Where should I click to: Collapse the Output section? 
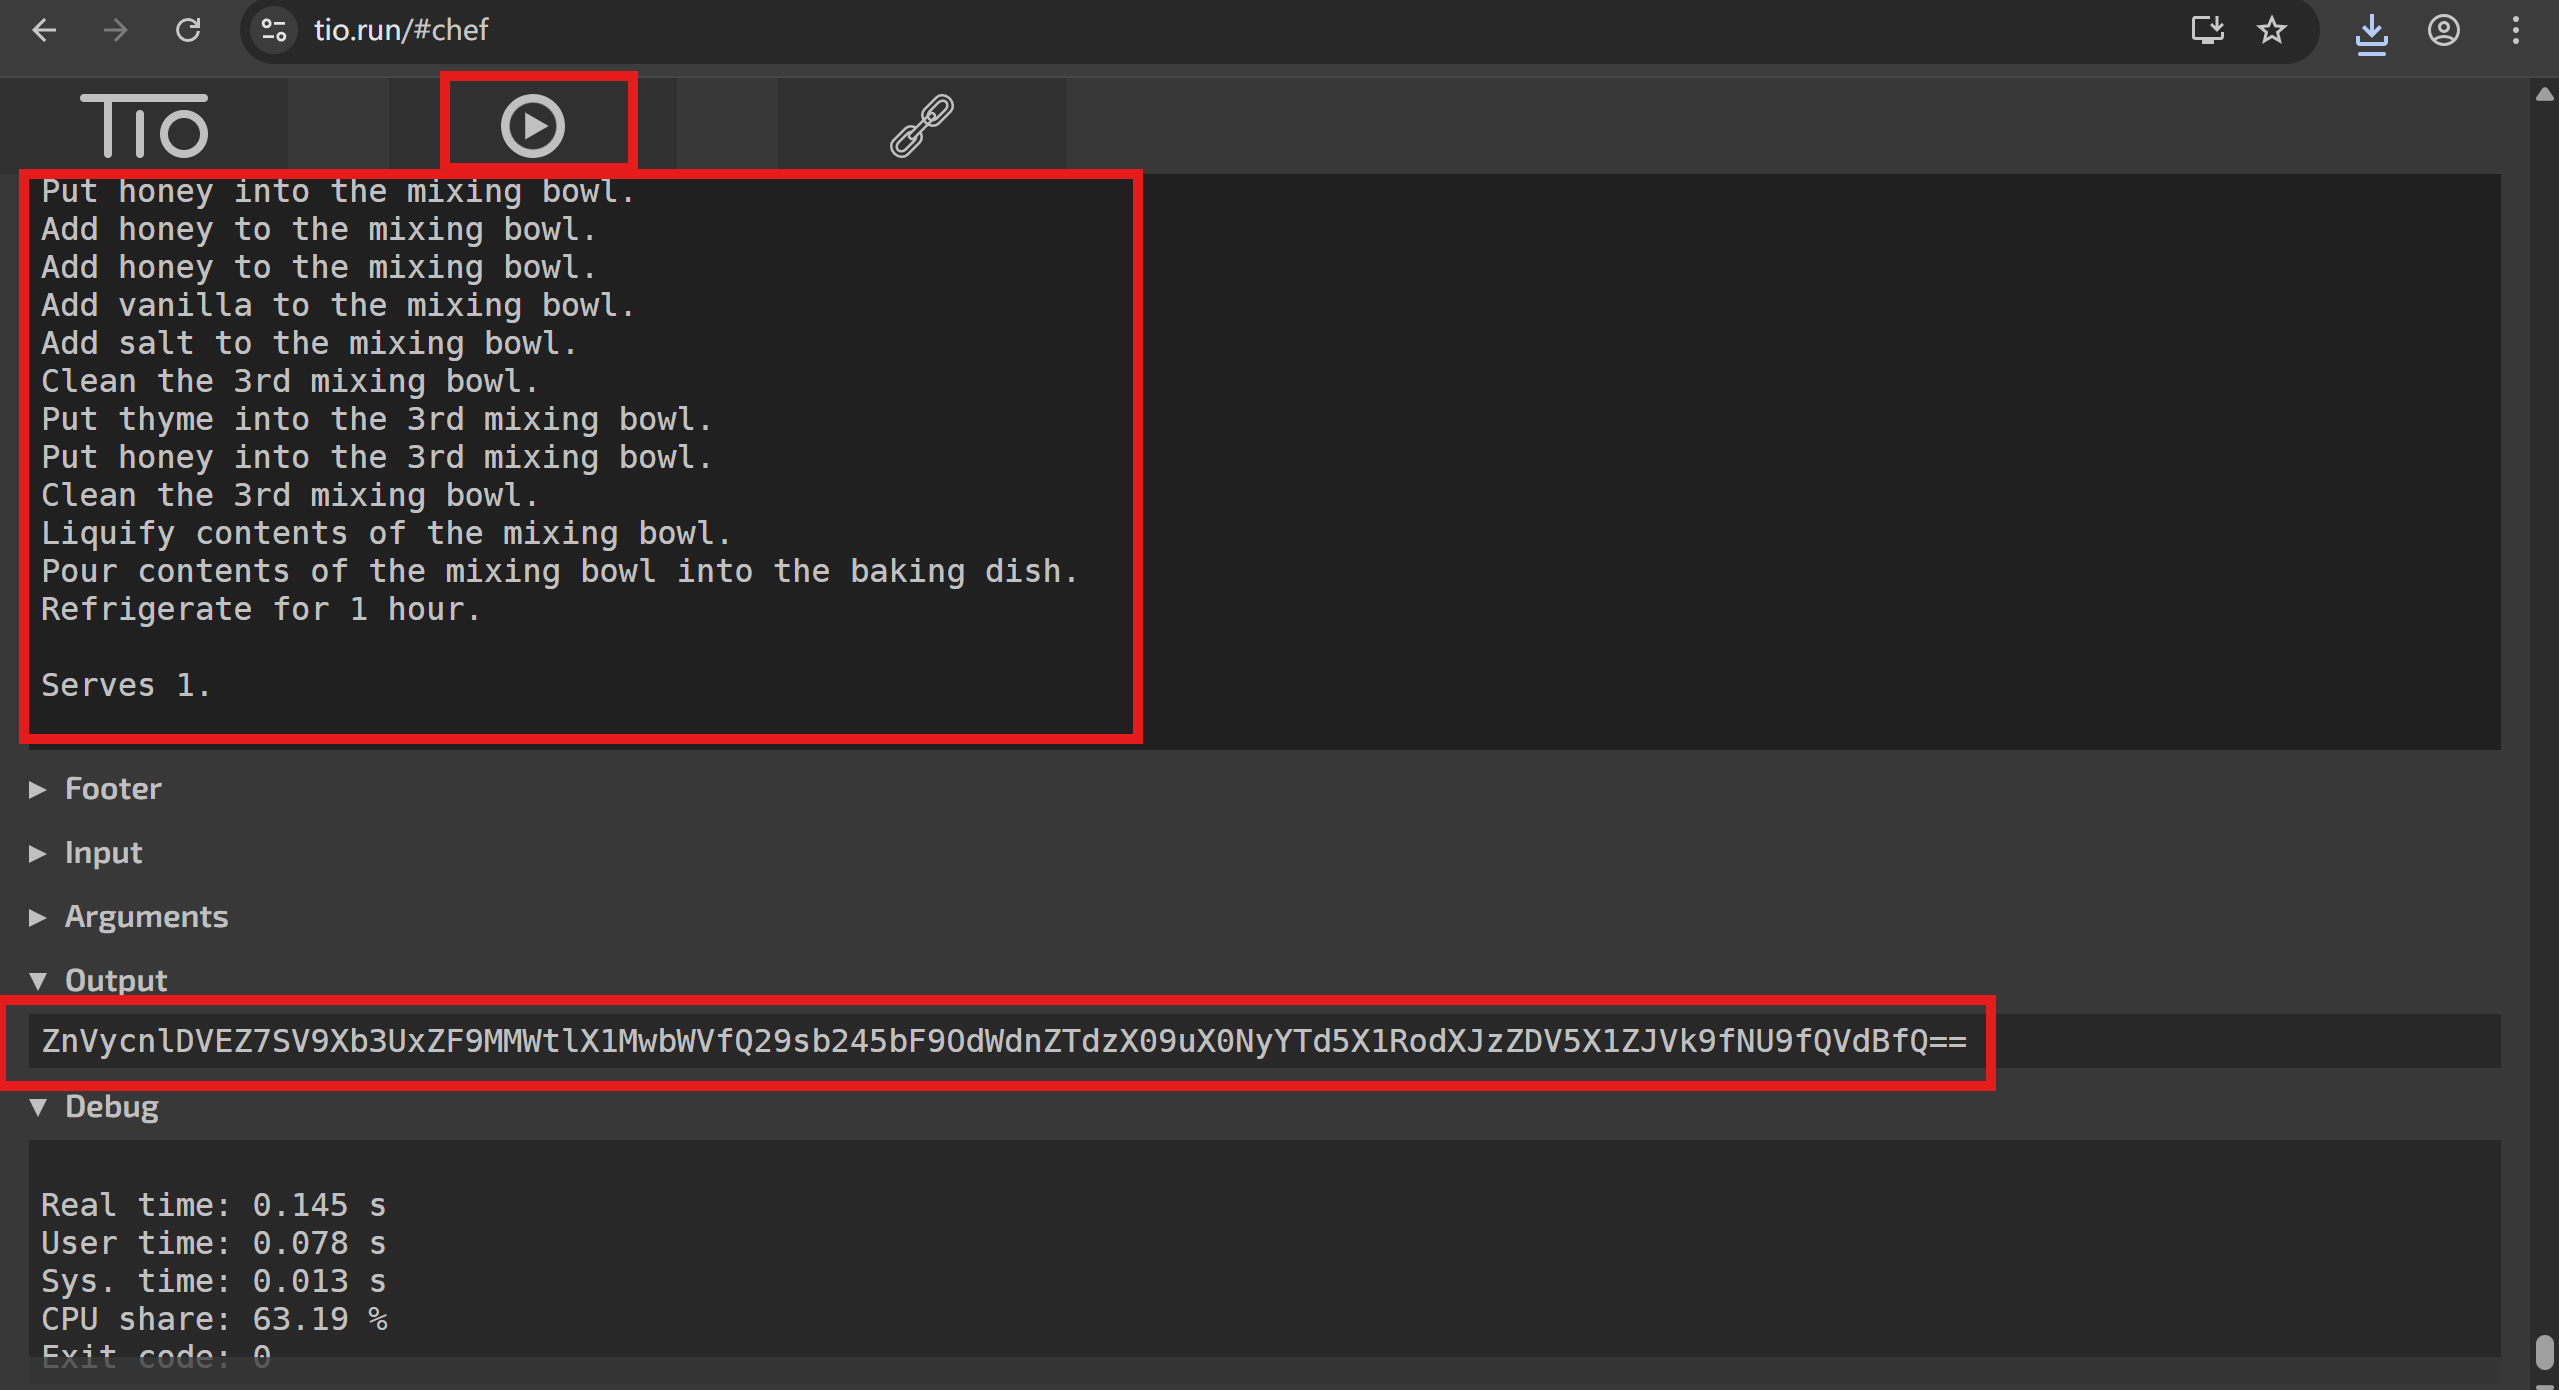pos(98,981)
